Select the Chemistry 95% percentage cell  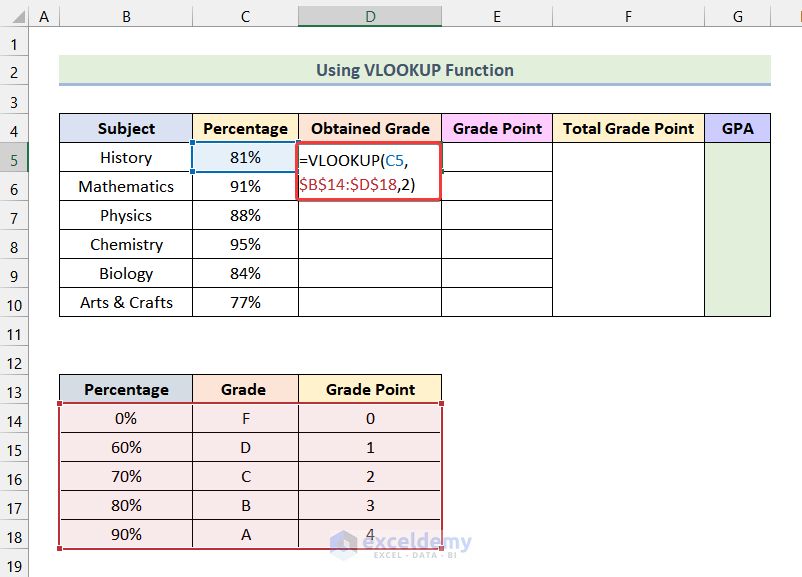pyautogui.click(x=245, y=245)
